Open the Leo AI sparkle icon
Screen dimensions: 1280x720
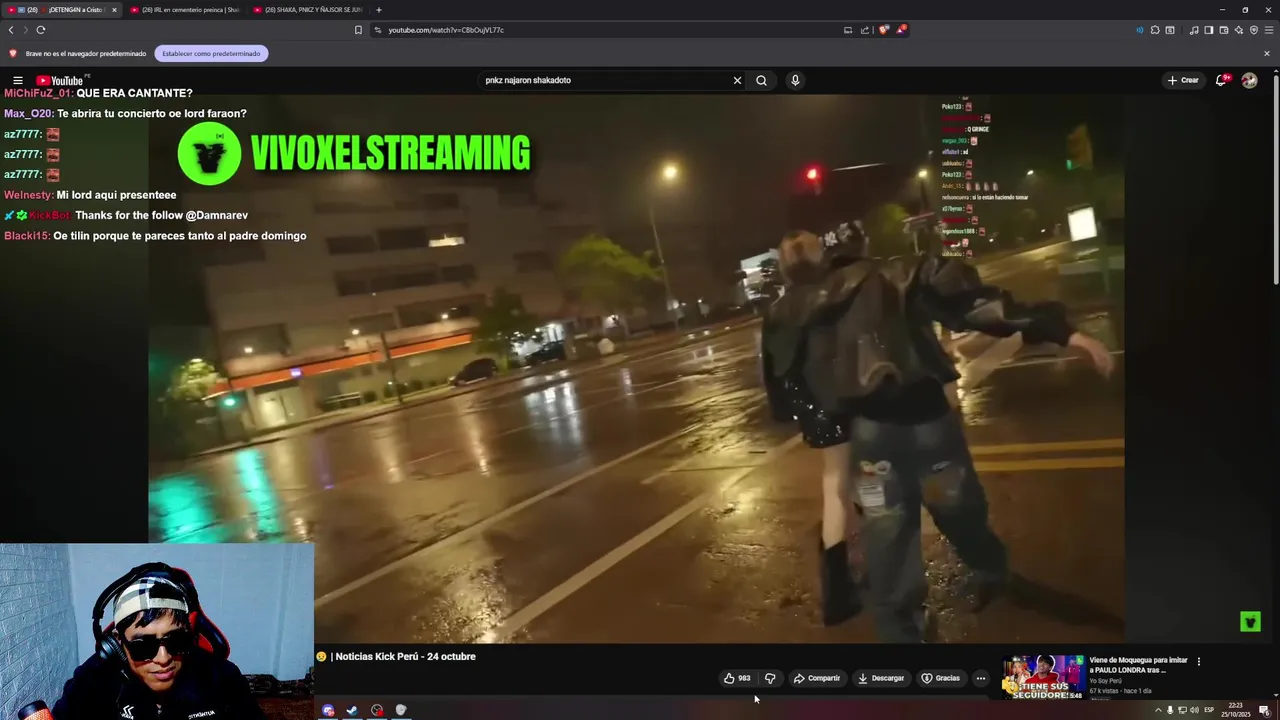point(1238,30)
